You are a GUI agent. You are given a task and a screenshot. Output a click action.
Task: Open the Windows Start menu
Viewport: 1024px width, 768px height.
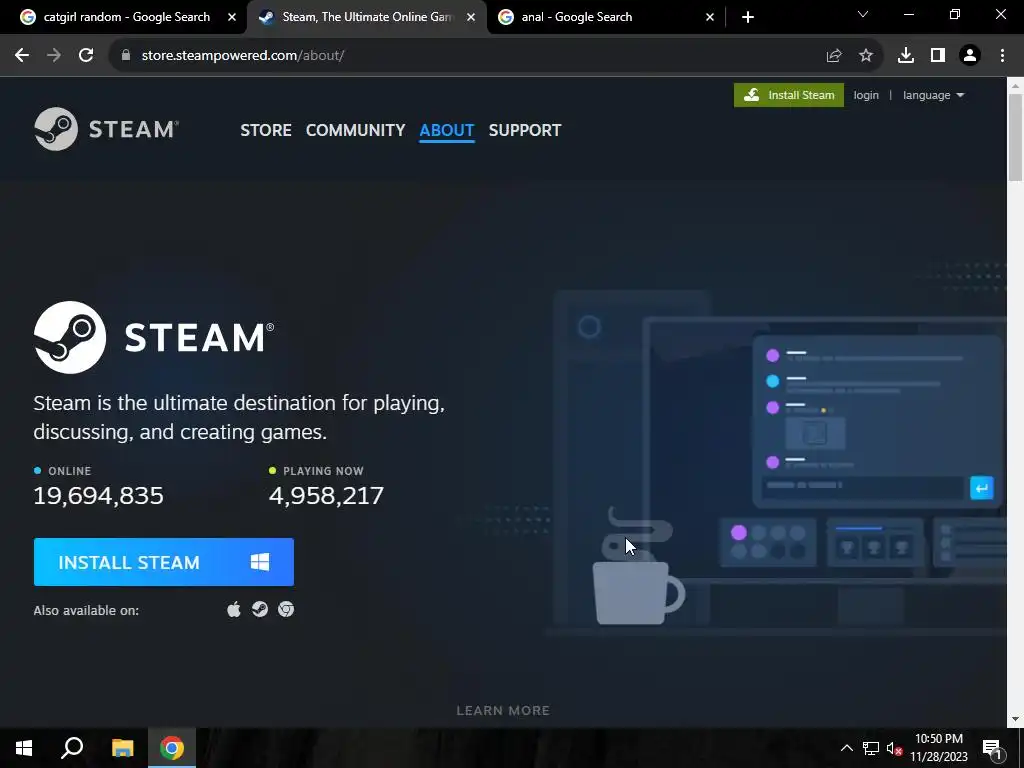click(x=24, y=748)
